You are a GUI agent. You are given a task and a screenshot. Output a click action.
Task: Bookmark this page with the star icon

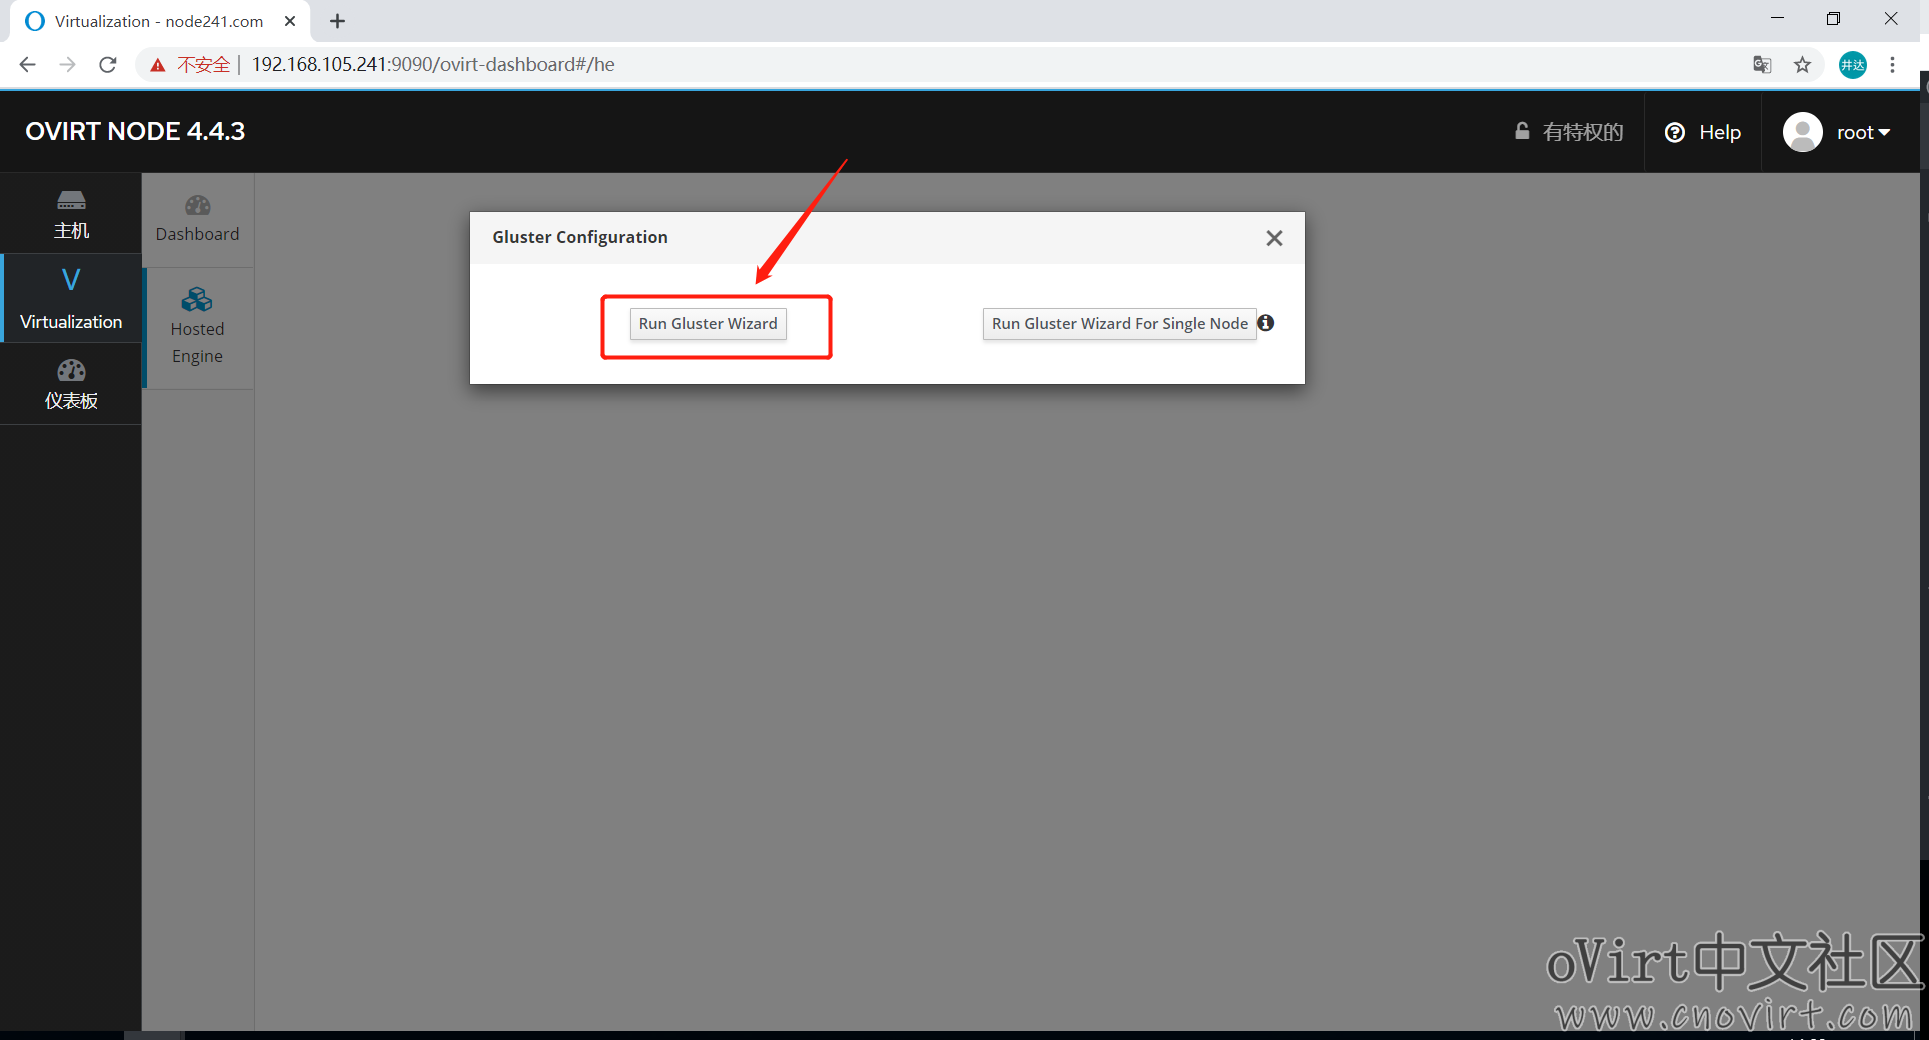1802,65
